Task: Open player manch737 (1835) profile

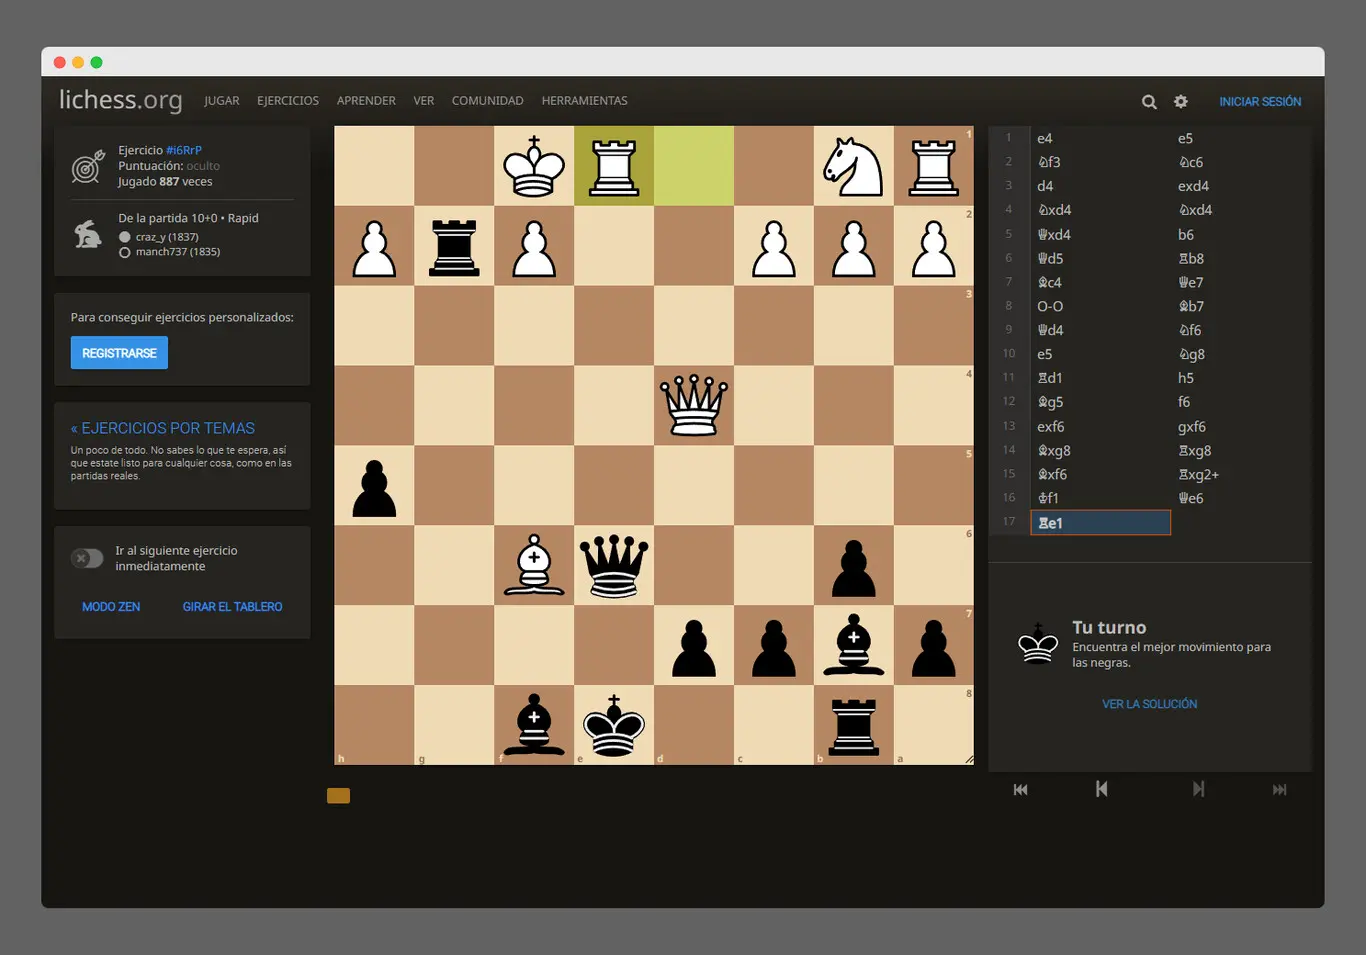Action: pyautogui.click(x=178, y=252)
